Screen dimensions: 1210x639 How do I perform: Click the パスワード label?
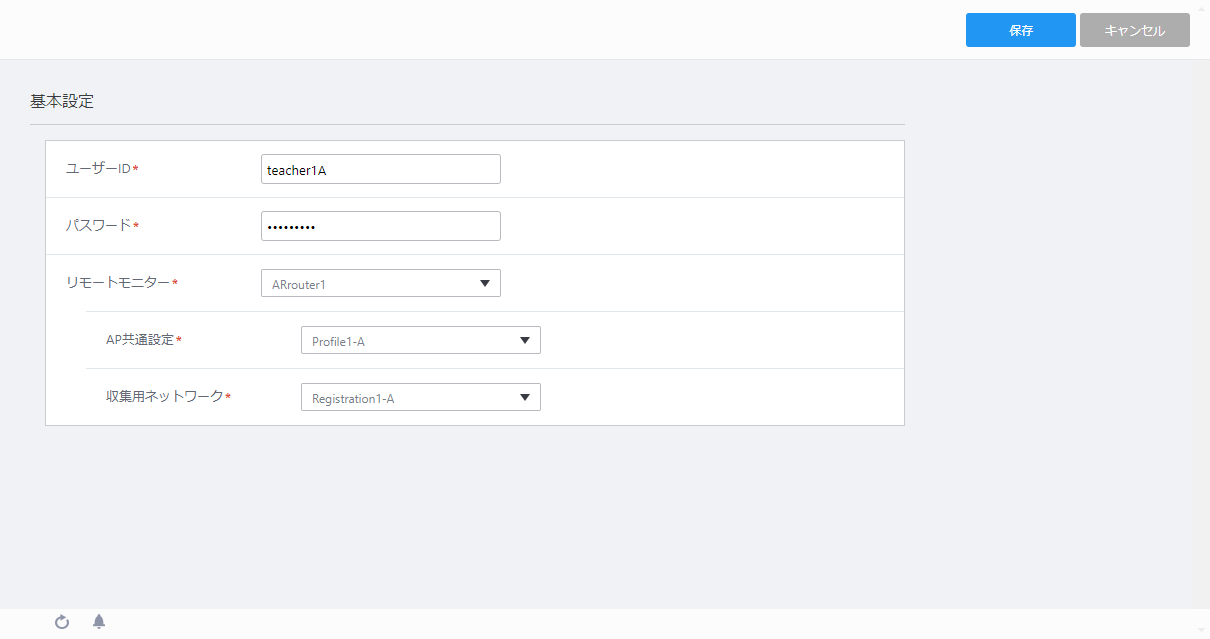point(101,225)
